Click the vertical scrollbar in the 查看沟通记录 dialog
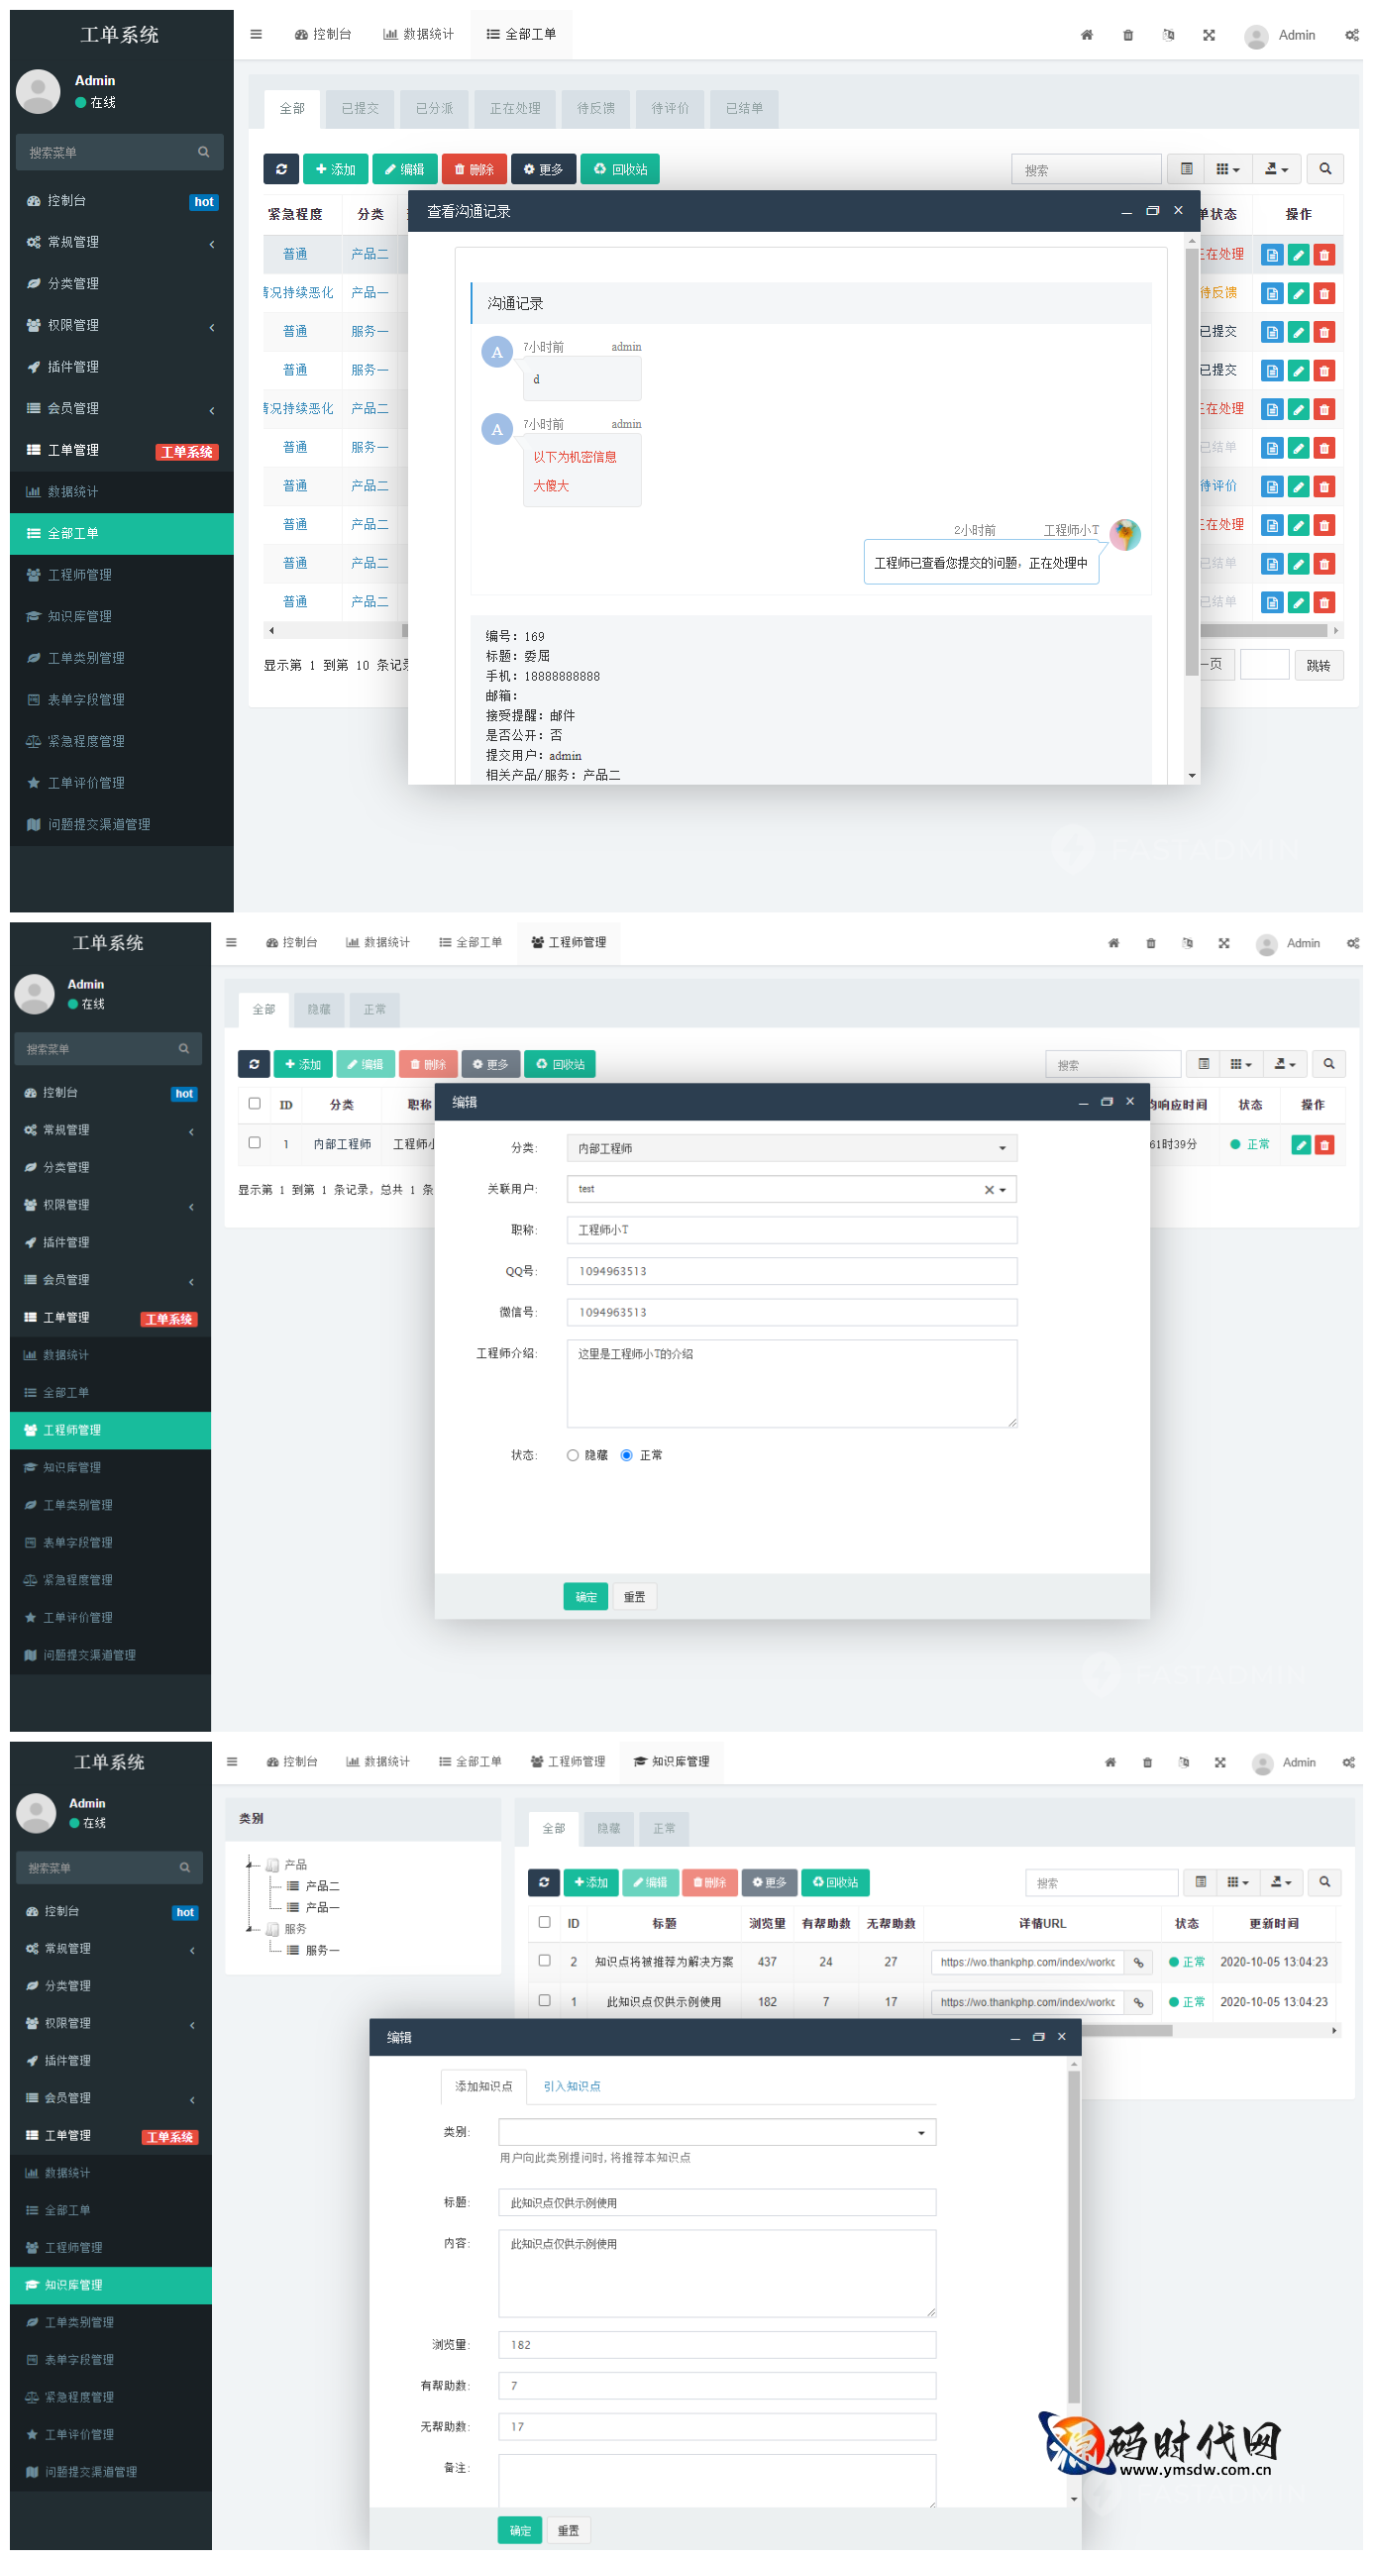Image resolution: width=1373 pixels, height=2560 pixels. pos(1191,450)
